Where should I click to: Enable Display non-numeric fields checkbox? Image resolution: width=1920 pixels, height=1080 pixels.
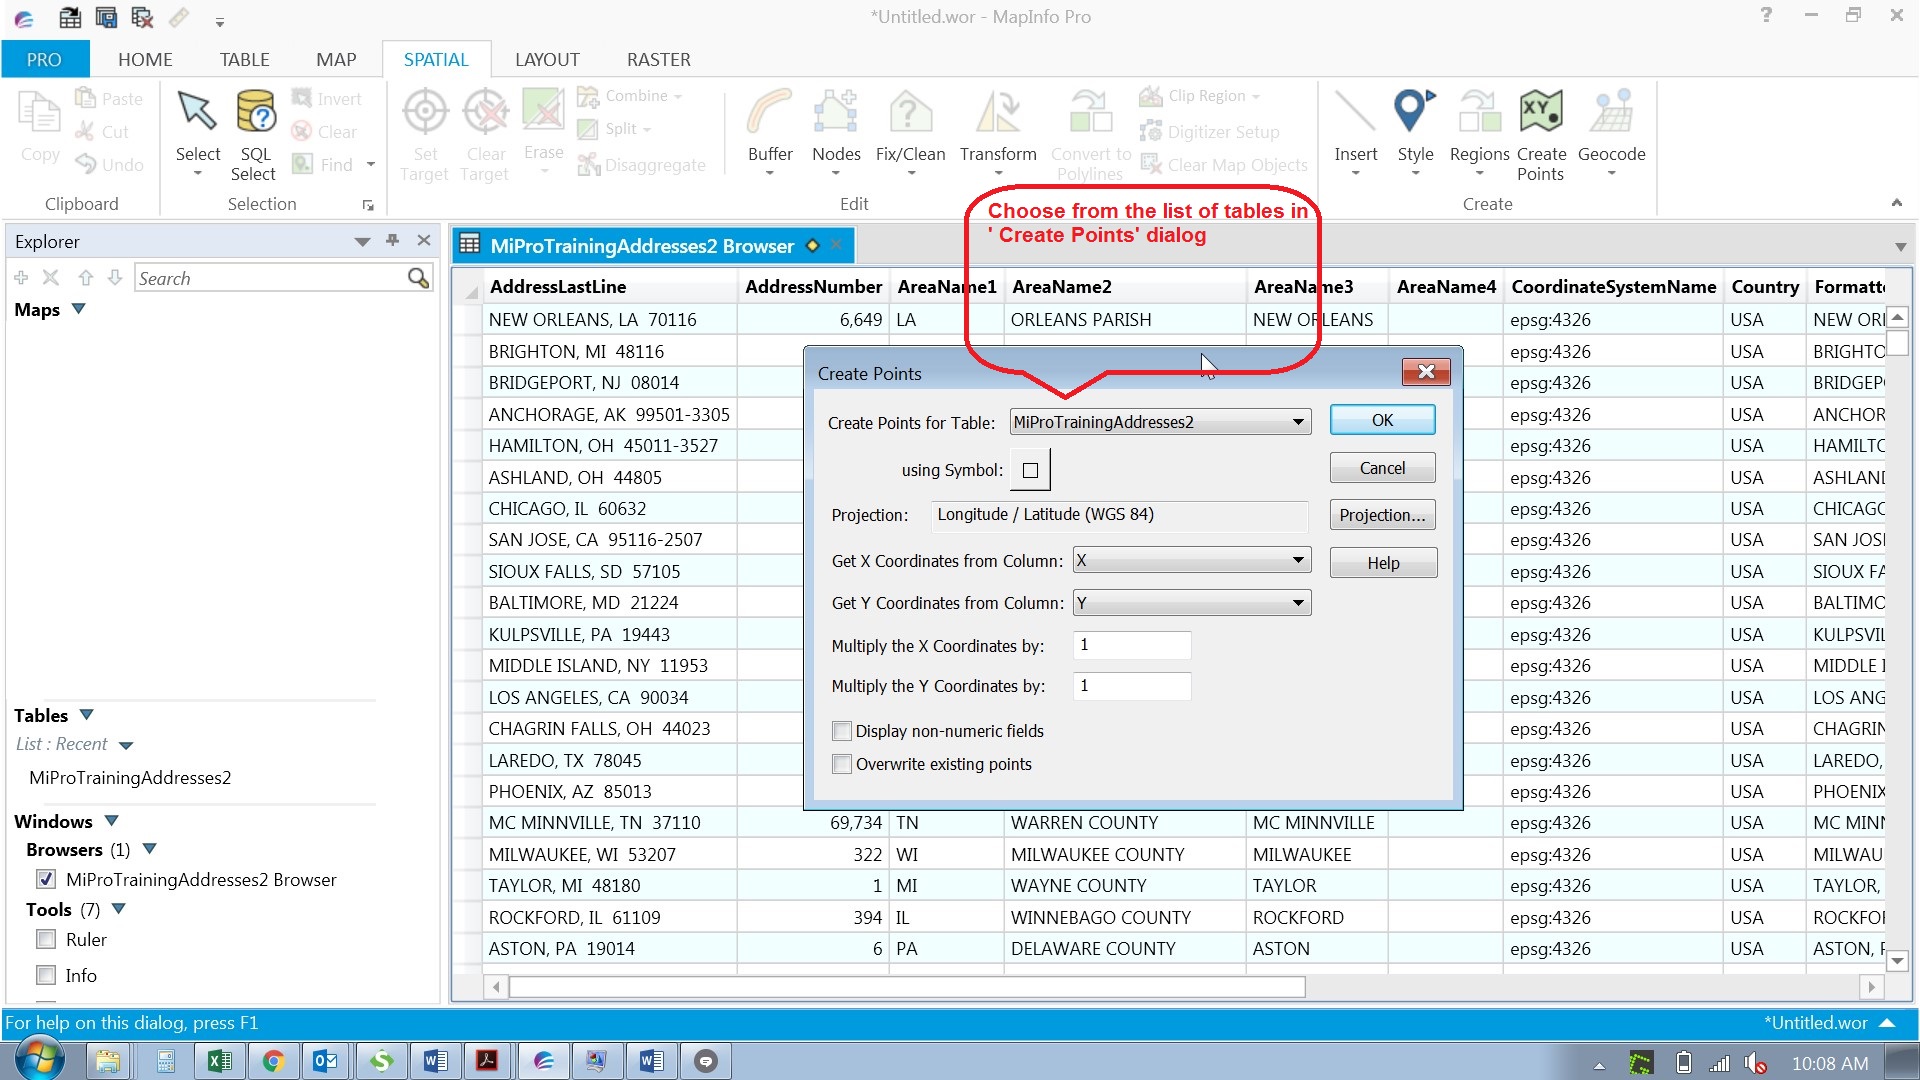coord(842,731)
